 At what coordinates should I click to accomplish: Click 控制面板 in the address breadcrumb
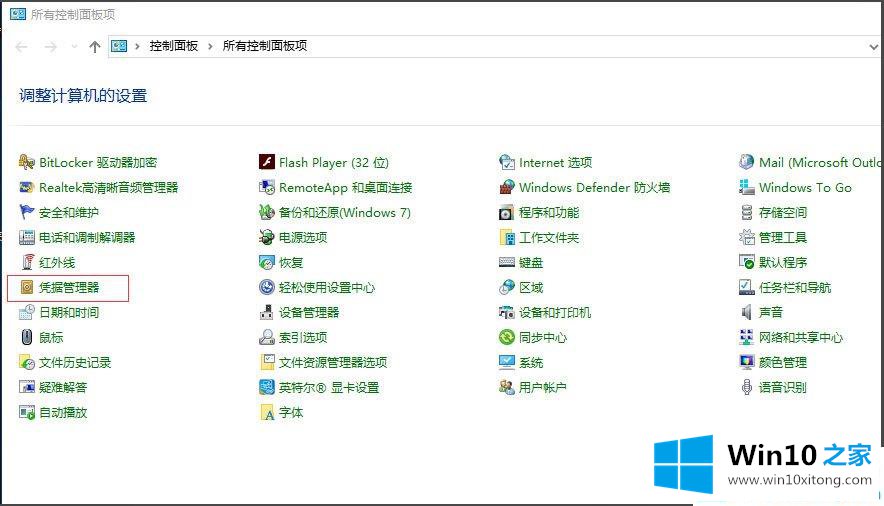click(x=174, y=46)
